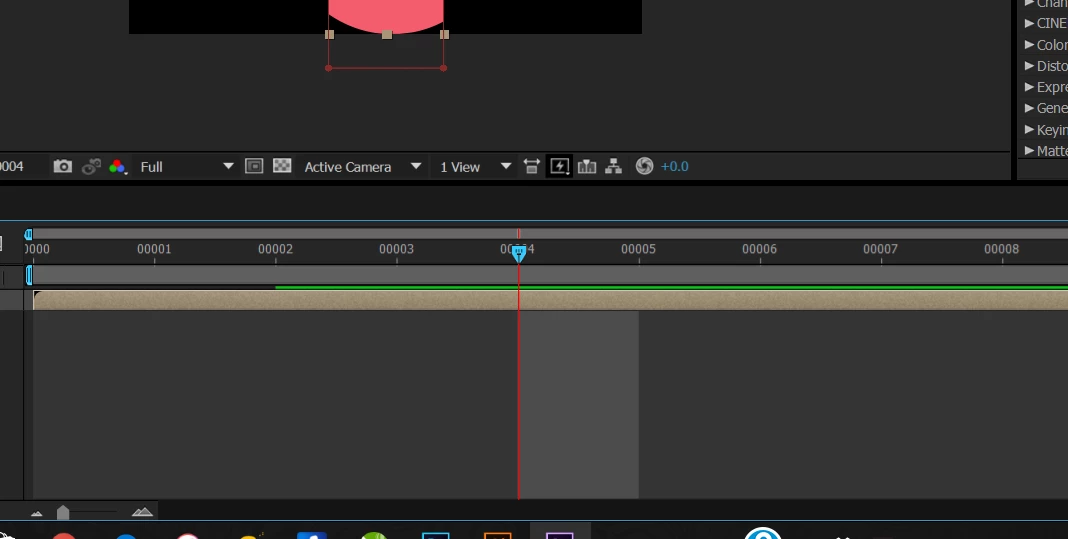Screen dimensions: 1068x539
Task: Open the Full resolution dropdown
Action: pyautogui.click(x=187, y=167)
